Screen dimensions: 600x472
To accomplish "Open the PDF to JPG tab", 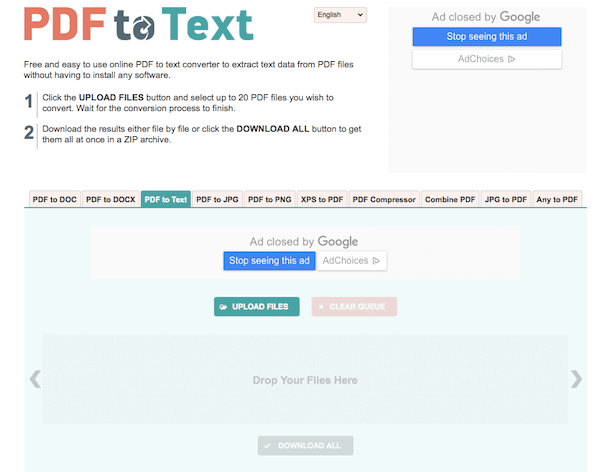I will click(x=217, y=199).
